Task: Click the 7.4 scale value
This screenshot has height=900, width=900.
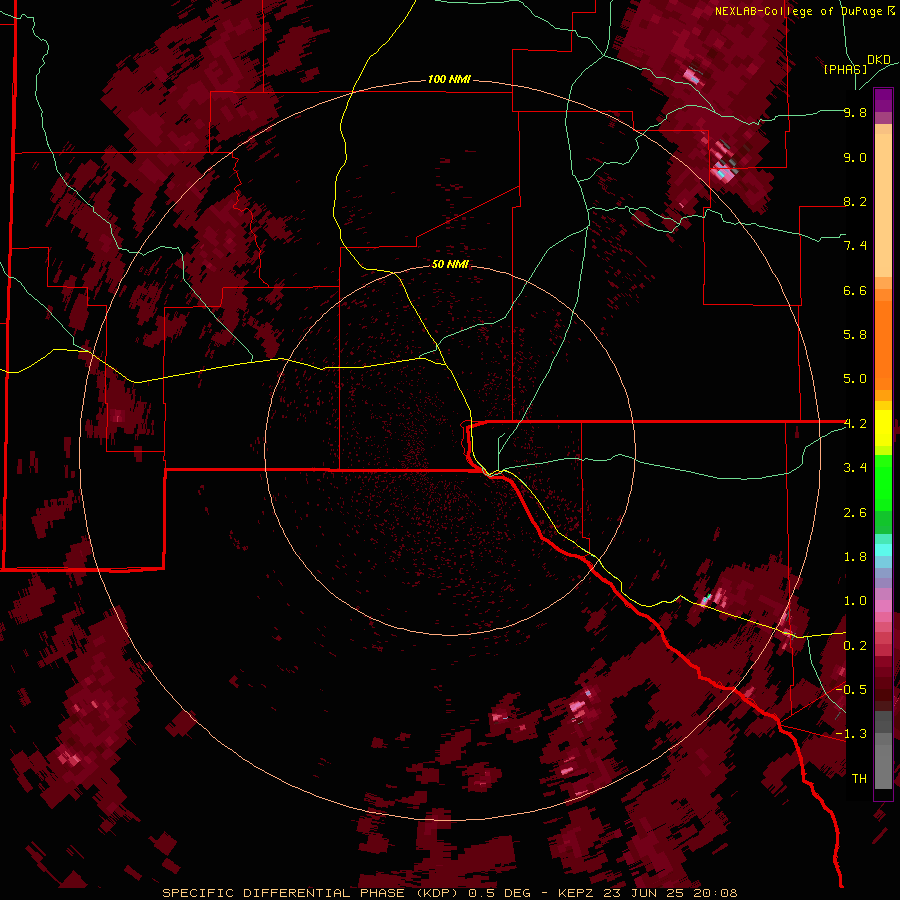Action: [855, 246]
